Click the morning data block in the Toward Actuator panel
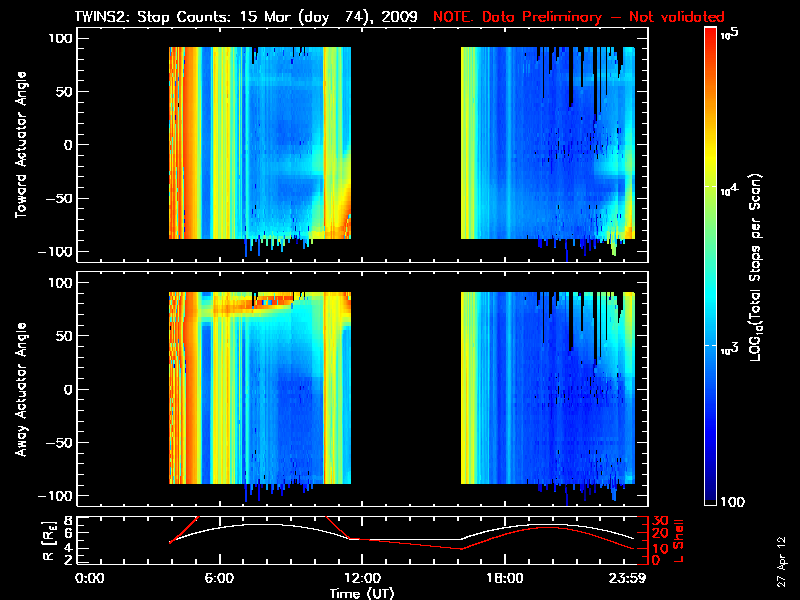This screenshot has height=600, width=800. coord(260,143)
